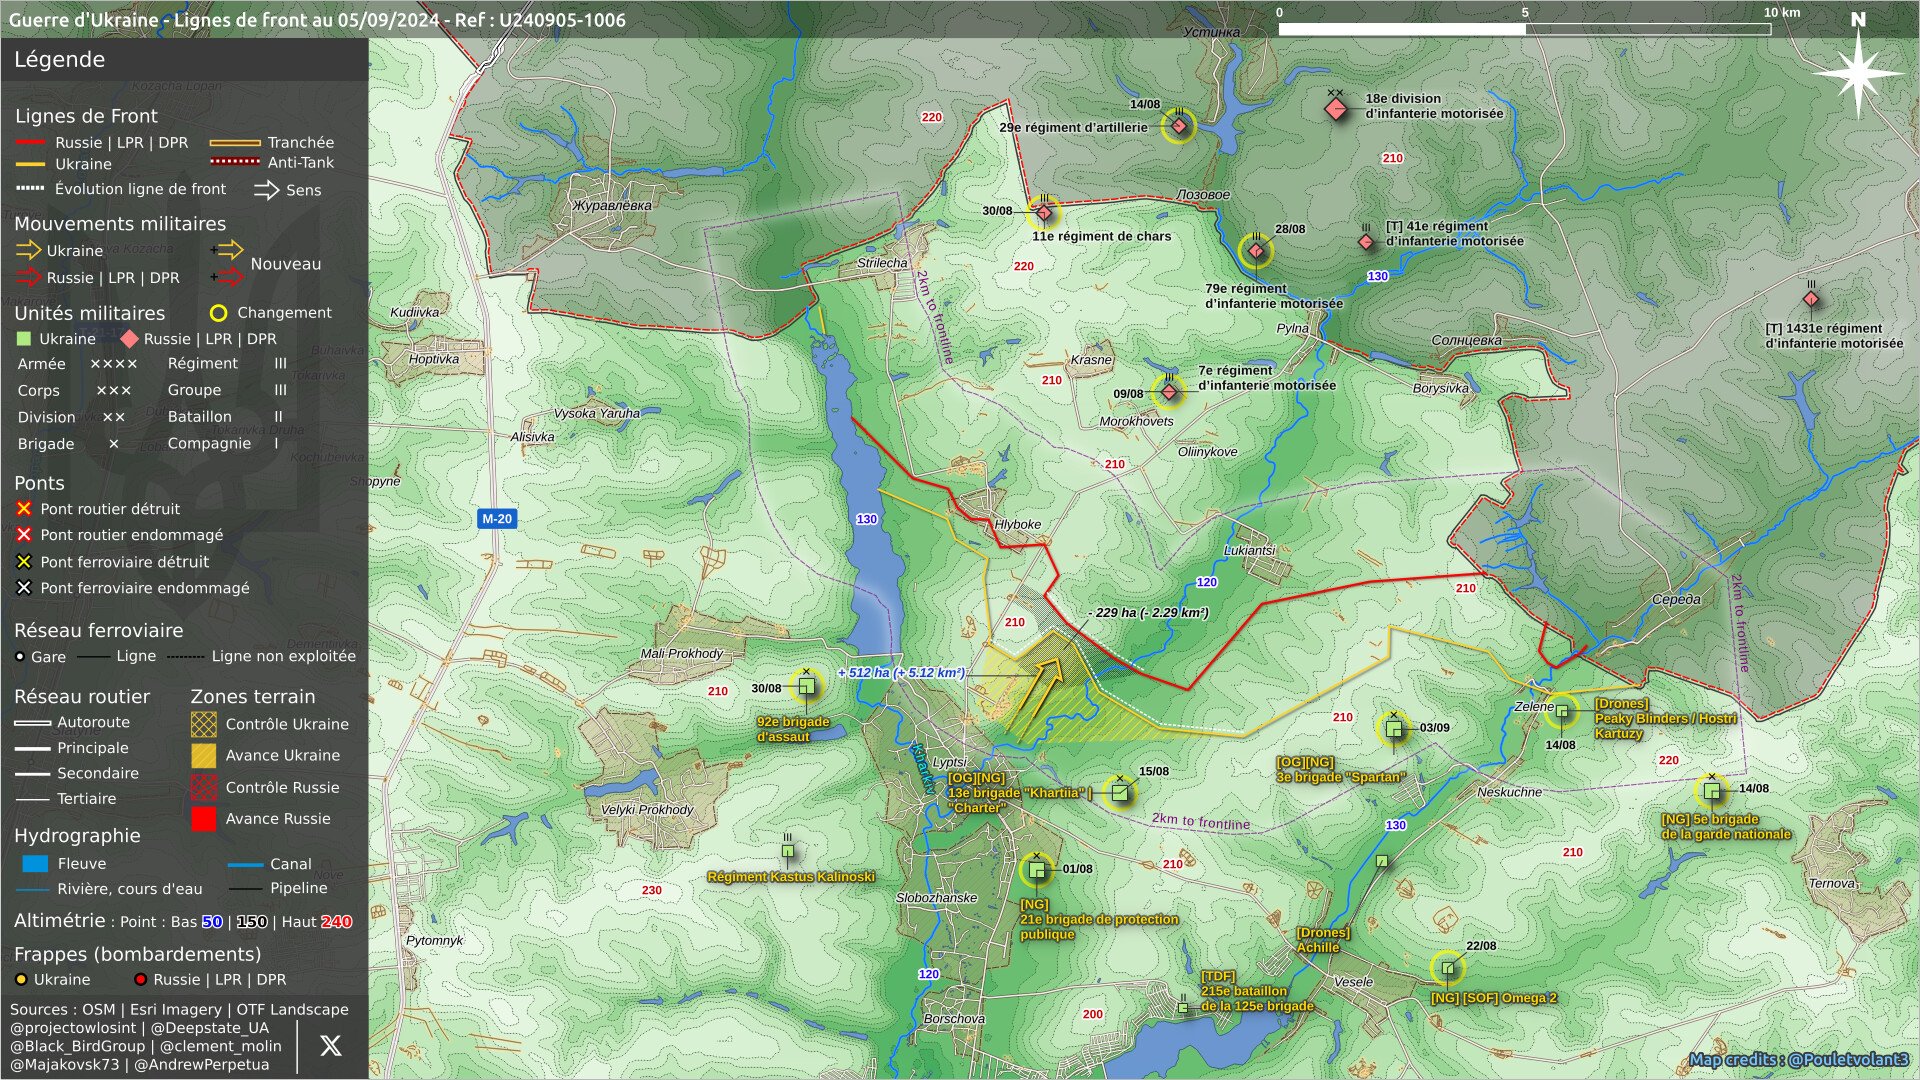Click the north compass star icon
The height and width of the screenshot is (1080, 1920).
tap(1858, 72)
